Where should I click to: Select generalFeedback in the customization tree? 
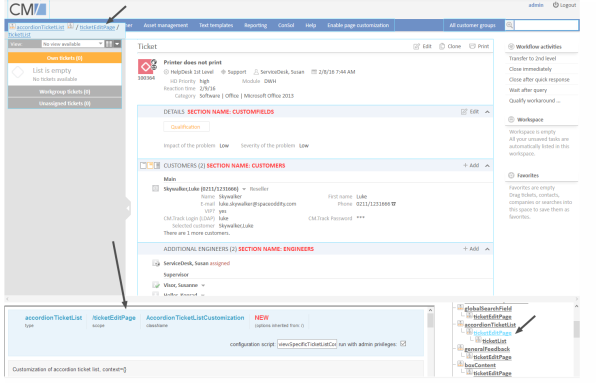pos(487,349)
